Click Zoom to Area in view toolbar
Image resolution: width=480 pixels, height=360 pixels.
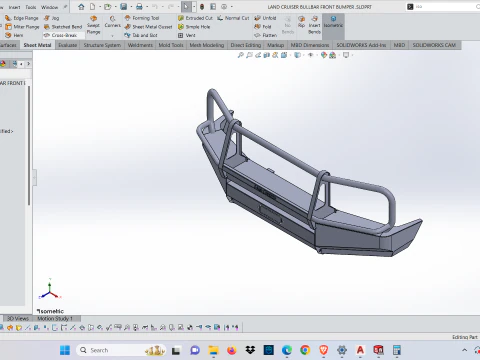tap(249, 55)
